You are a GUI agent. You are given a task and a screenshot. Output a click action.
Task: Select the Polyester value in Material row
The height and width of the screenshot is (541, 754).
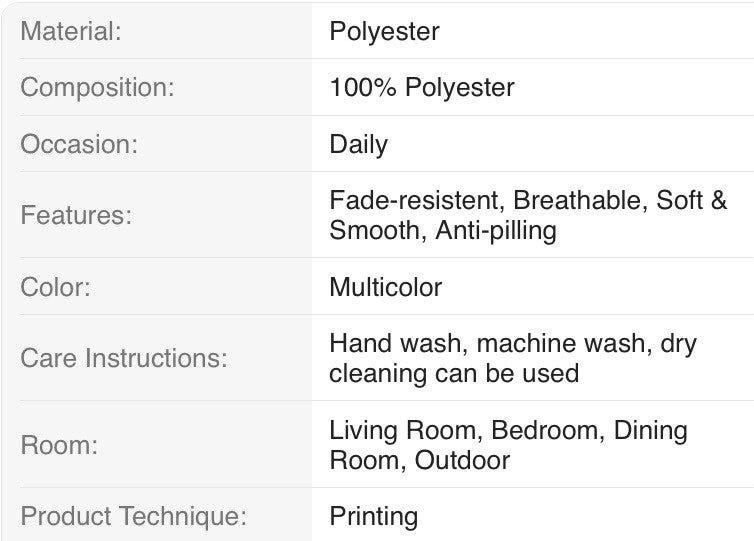click(384, 31)
